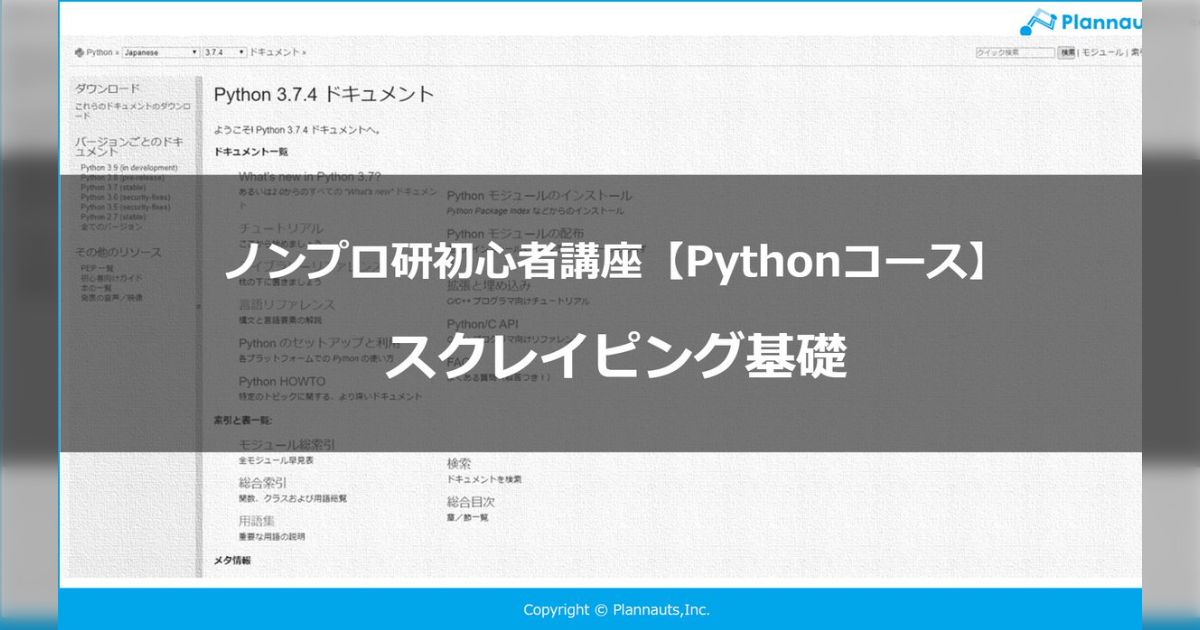The width and height of the screenshot is (1200, 630).
Task: Open the Japanese language dropdown
Action: tap(160, 51)
